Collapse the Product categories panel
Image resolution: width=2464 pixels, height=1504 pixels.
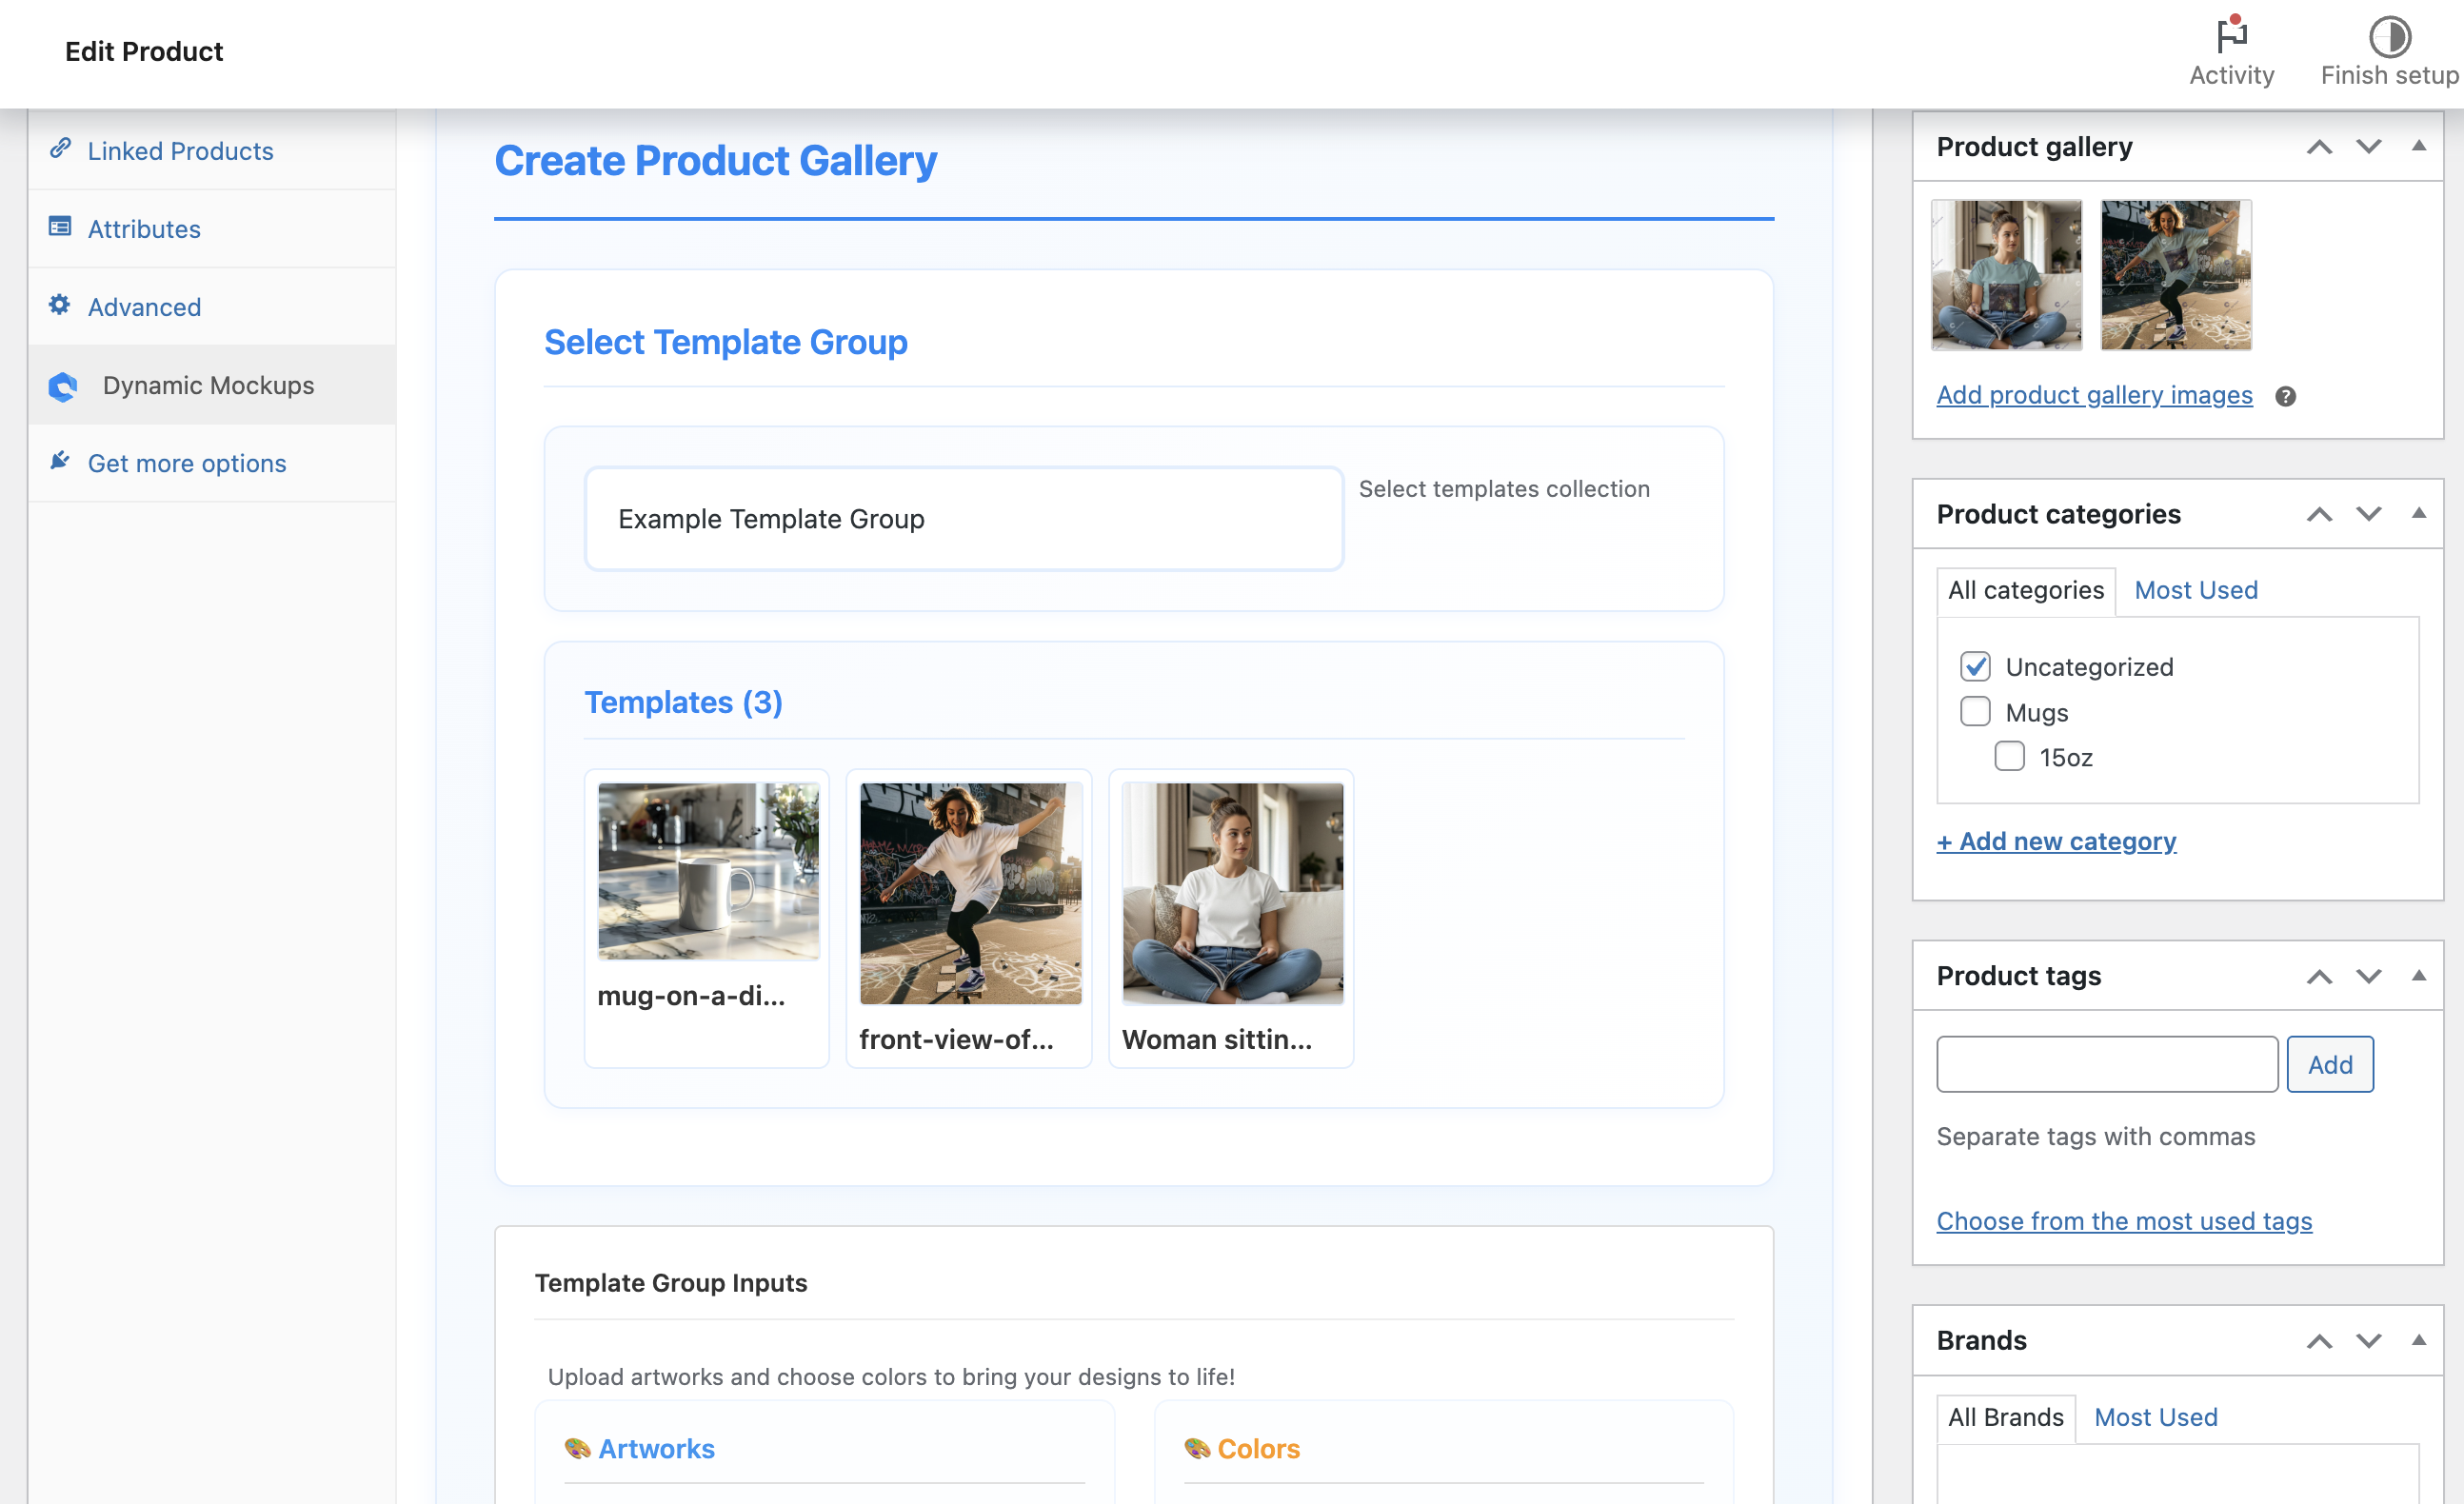[x=2419, y=513]
